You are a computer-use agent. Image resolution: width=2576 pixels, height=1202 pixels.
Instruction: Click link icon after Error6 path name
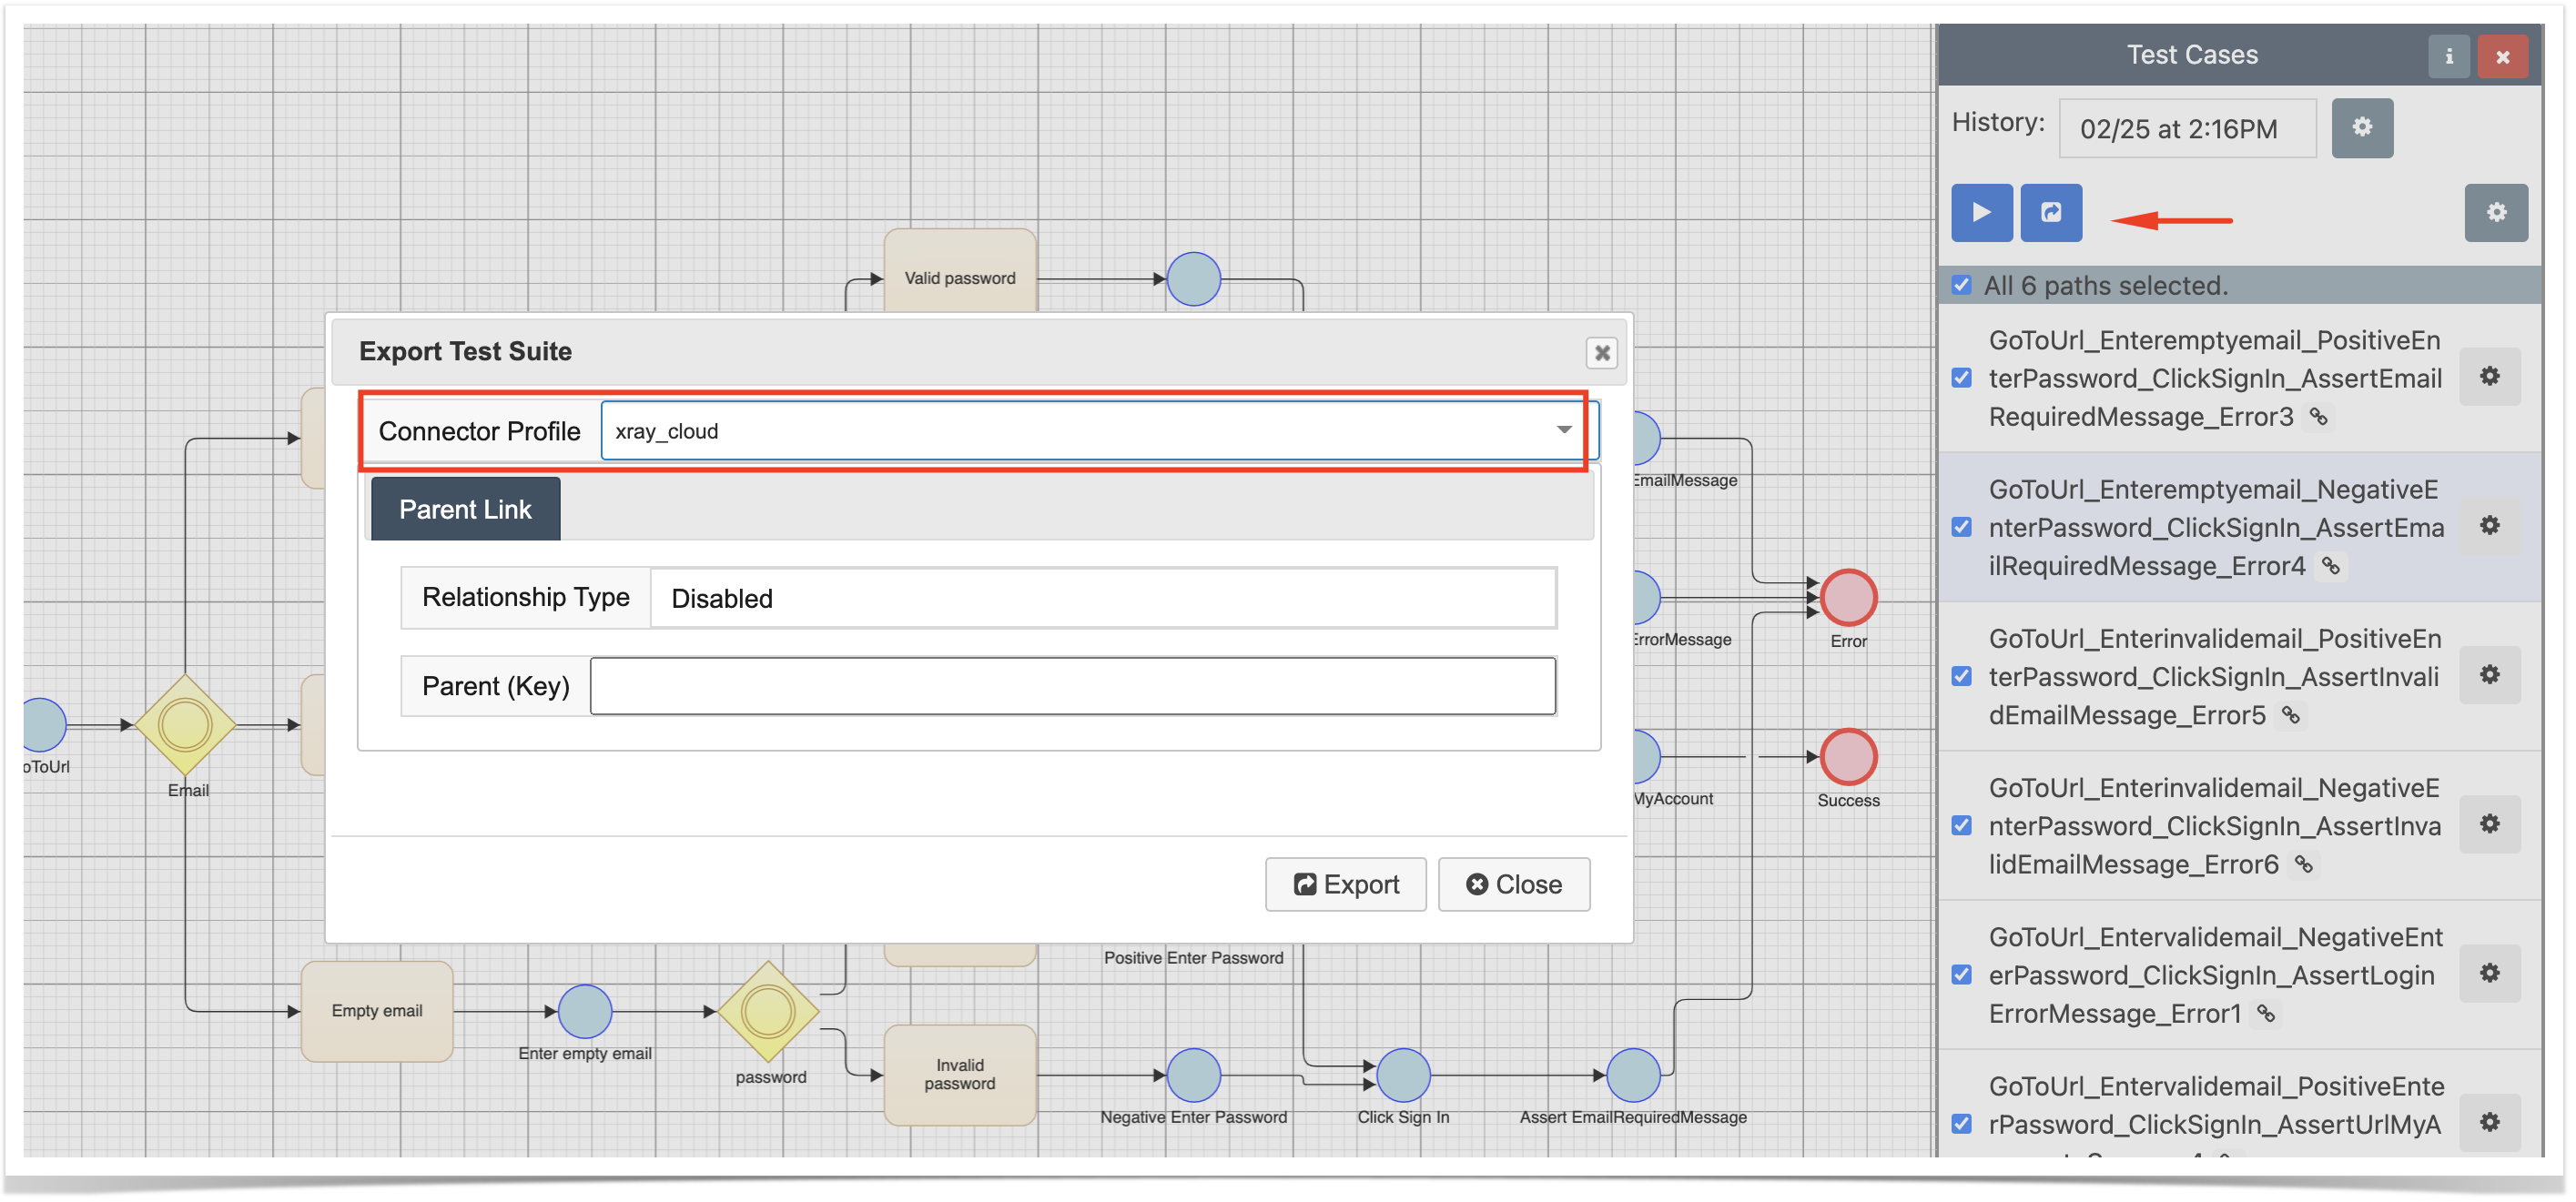point(2303,864)
